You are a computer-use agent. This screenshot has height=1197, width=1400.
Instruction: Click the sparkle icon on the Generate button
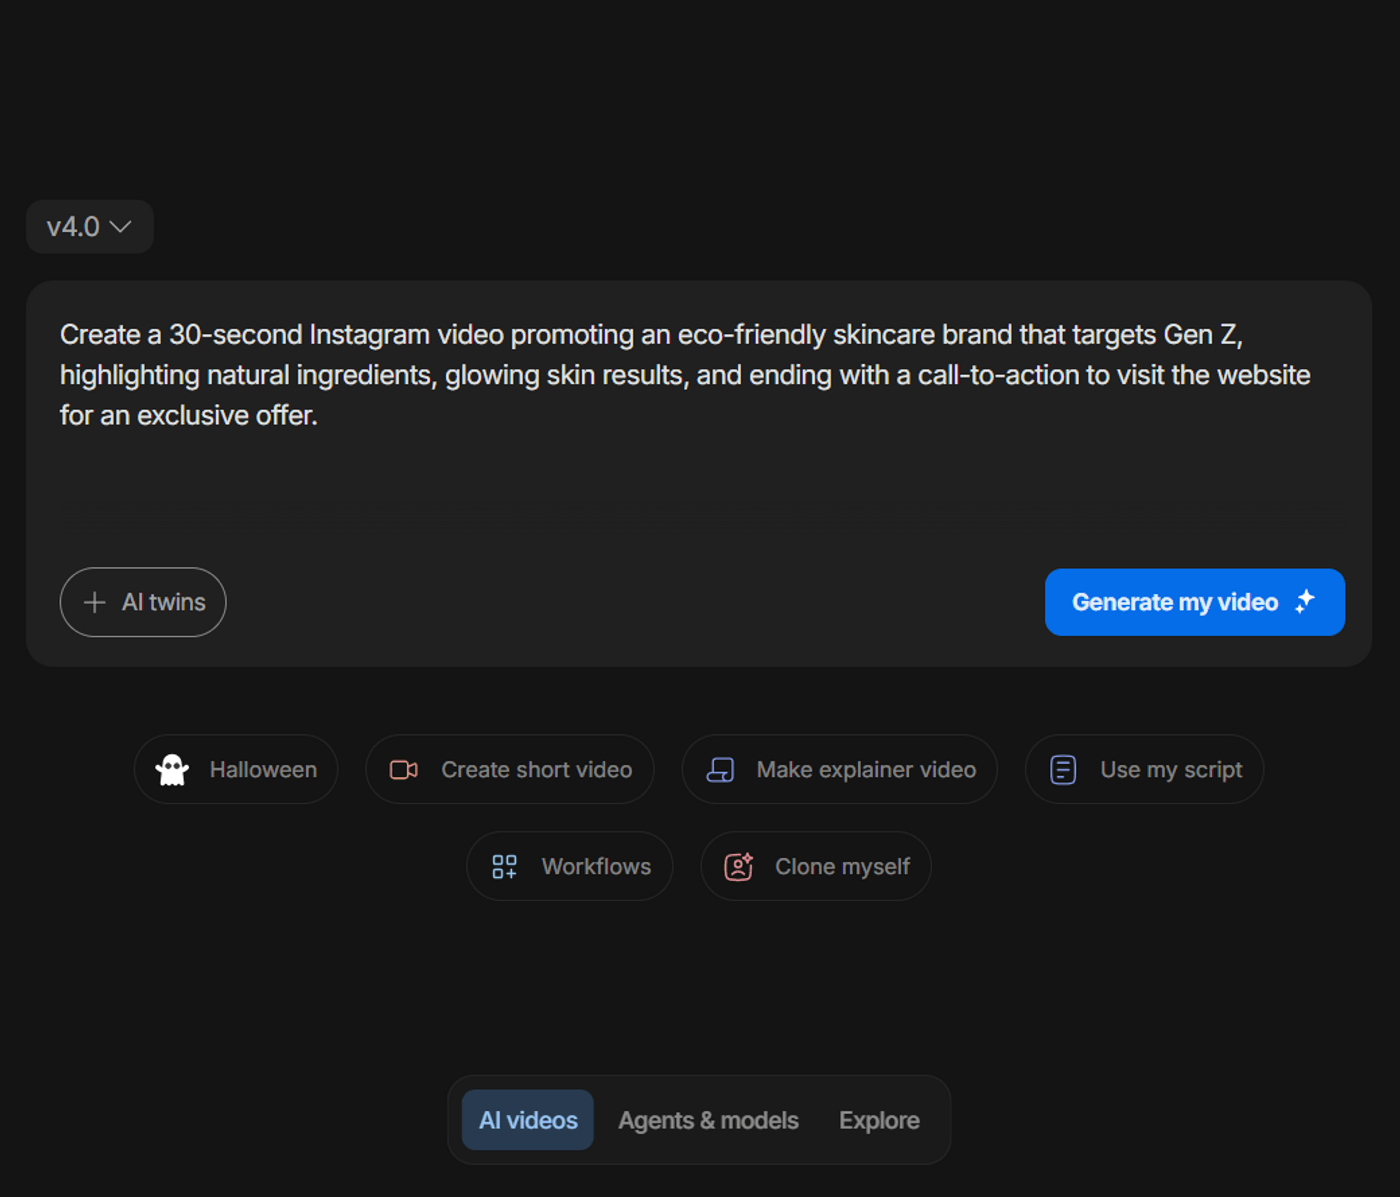[1305, 601]
